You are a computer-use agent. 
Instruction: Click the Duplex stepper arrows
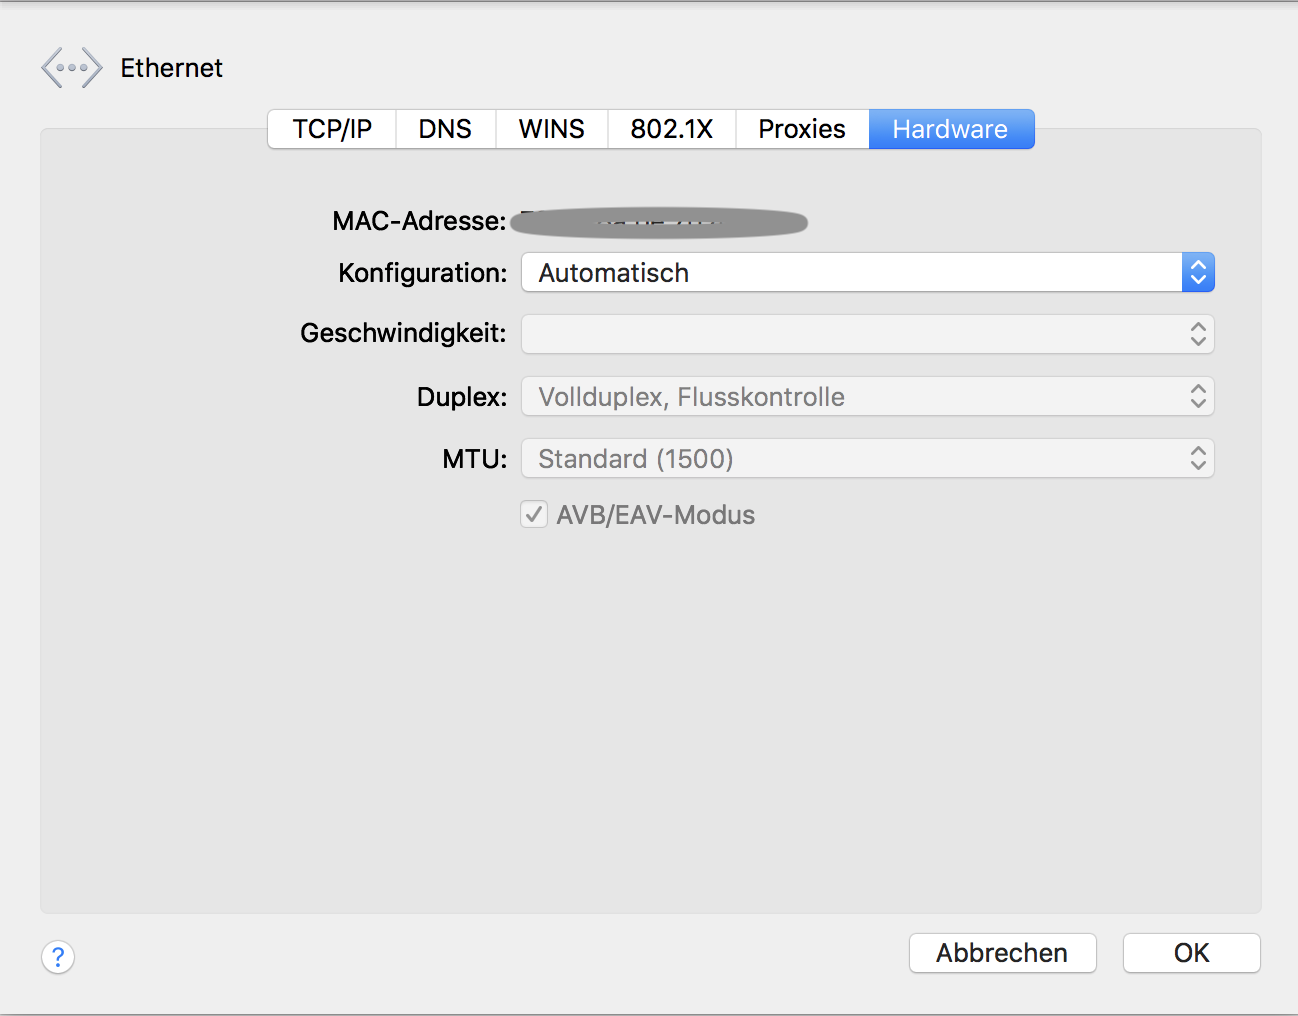pos(1197,396)
